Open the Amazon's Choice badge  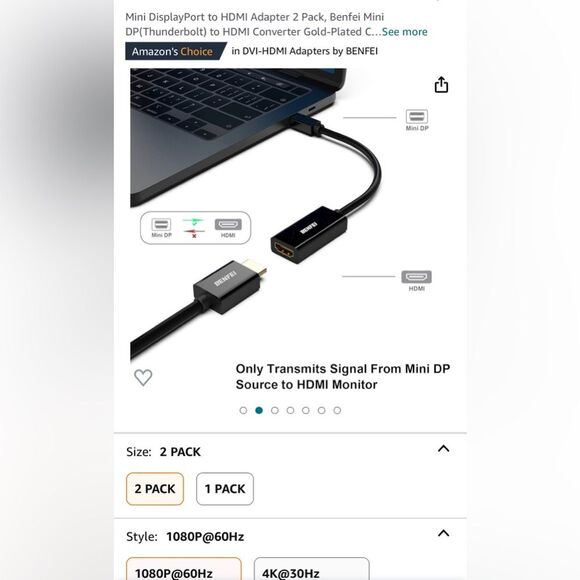(175, 51)
